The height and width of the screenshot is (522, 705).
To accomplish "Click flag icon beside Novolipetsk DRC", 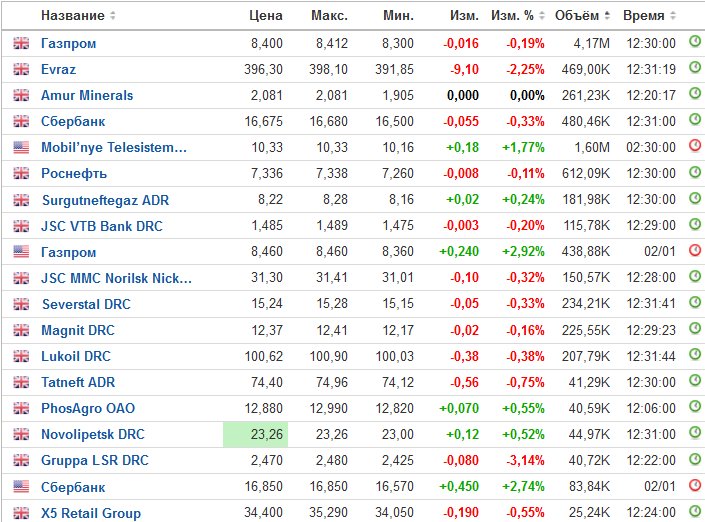I will (21, 434).
